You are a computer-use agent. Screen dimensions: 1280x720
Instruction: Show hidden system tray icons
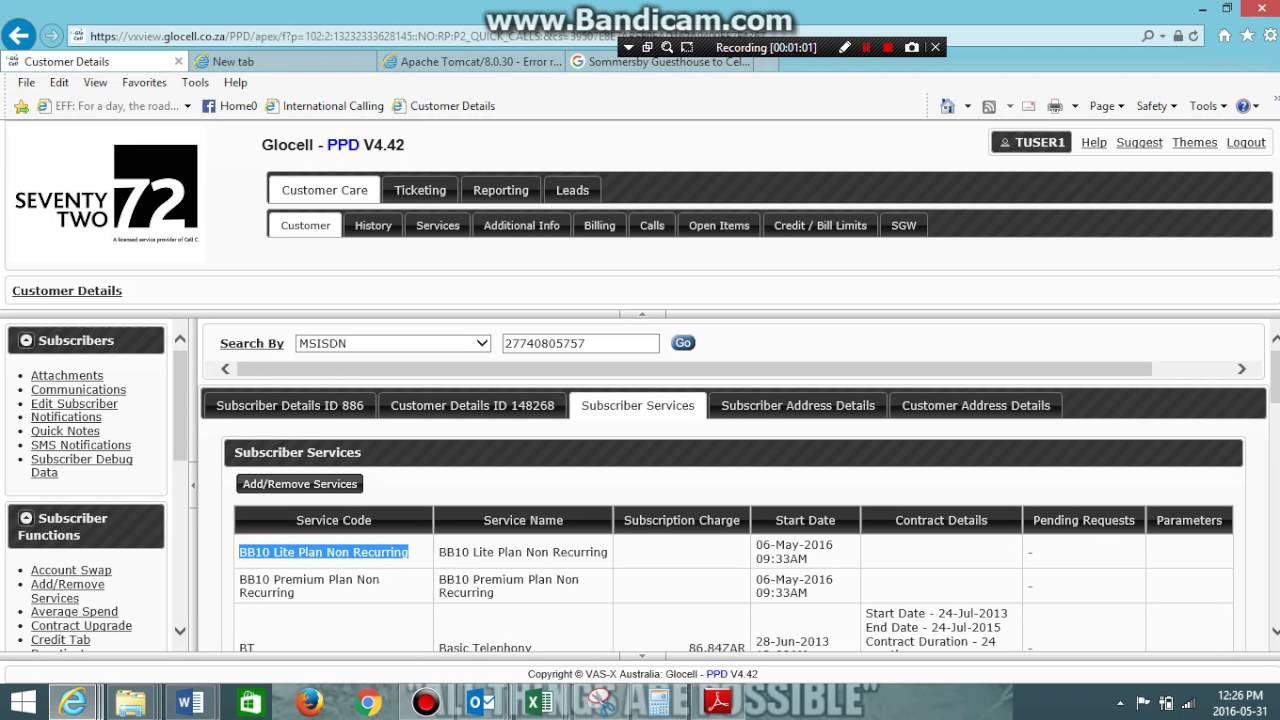pos(1120,703)
